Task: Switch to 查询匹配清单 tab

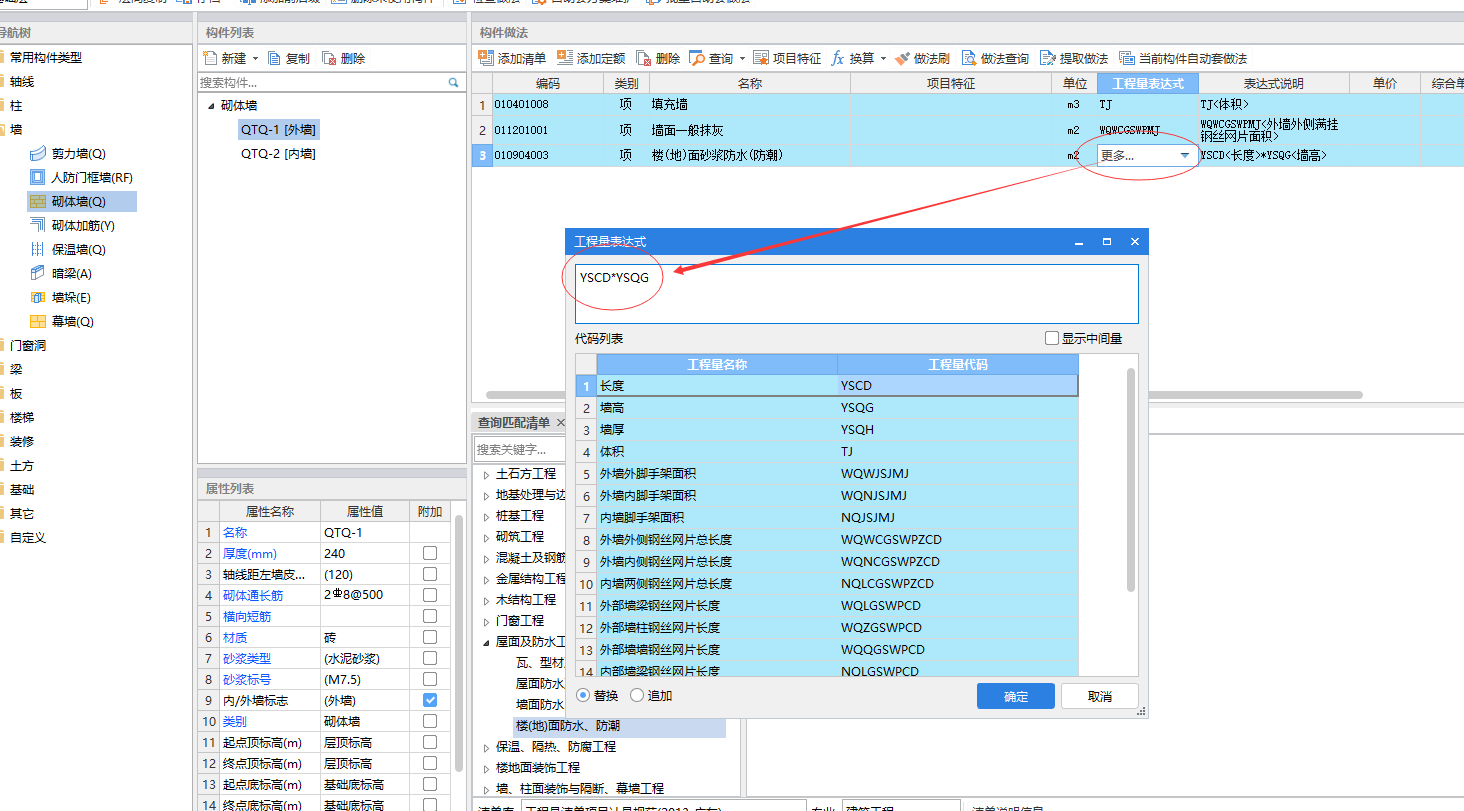Action: [x=514, y=423]
